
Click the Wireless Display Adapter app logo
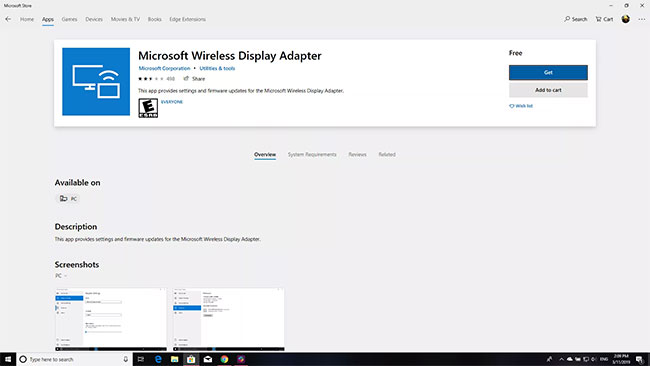click(x=96, y=82)
